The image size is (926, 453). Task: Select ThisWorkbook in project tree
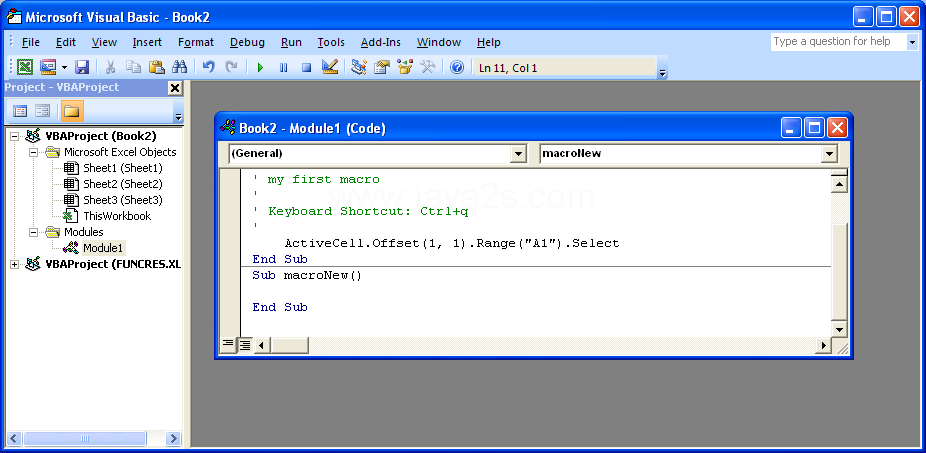(117, 216)
